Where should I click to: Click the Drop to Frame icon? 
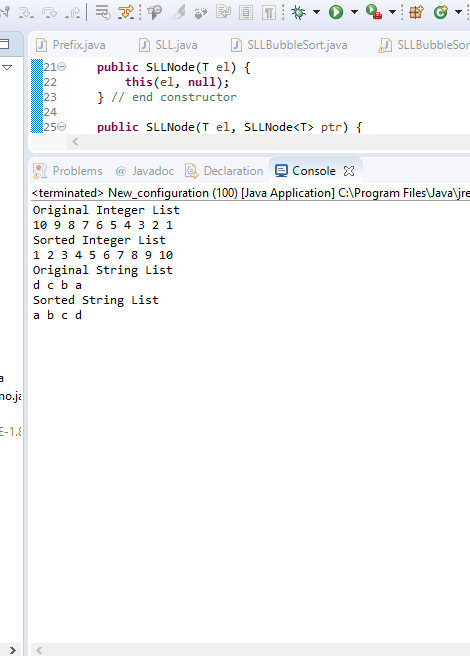click(x=103, y=12)
